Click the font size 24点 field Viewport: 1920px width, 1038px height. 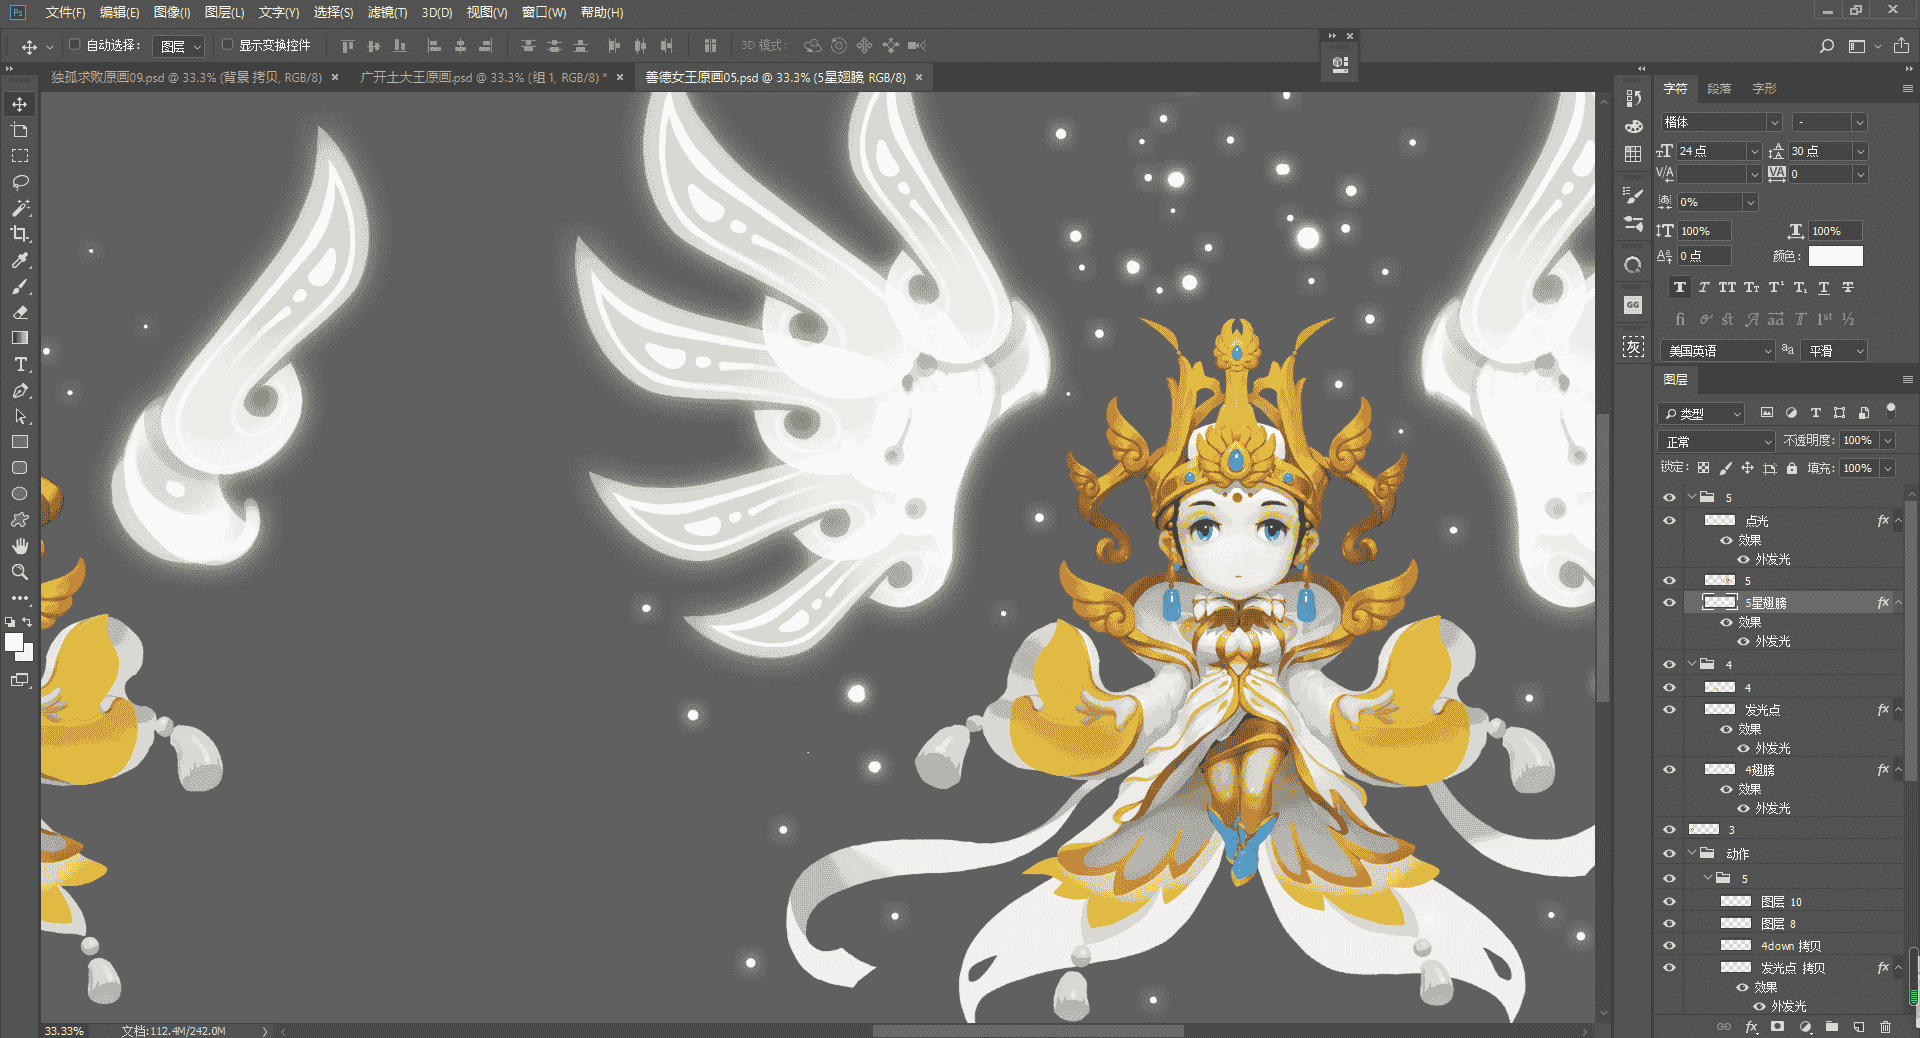point(1711,151)
